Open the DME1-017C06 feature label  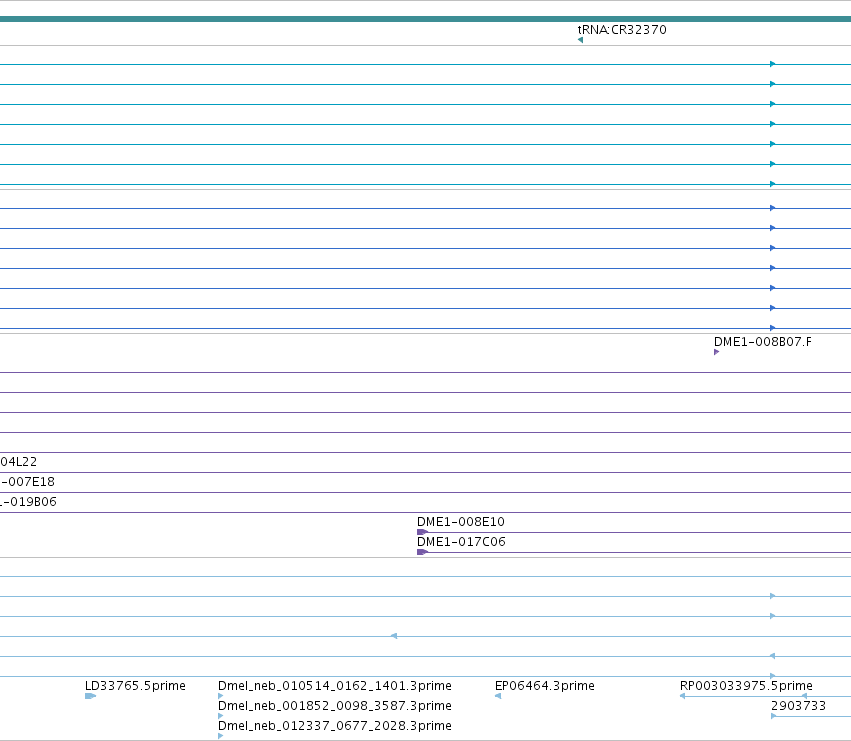point(461,542)
